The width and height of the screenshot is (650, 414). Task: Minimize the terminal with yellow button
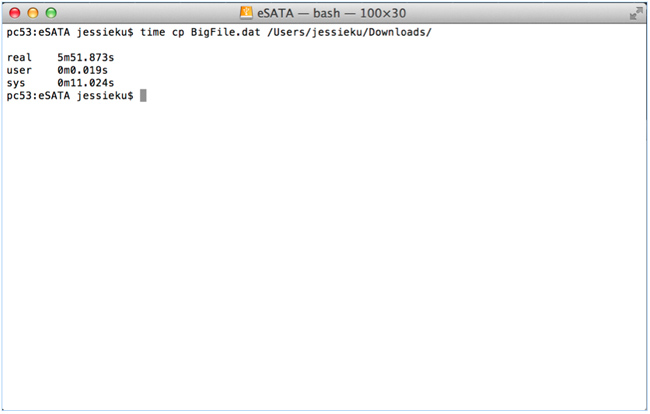click(x=33, y=13)
